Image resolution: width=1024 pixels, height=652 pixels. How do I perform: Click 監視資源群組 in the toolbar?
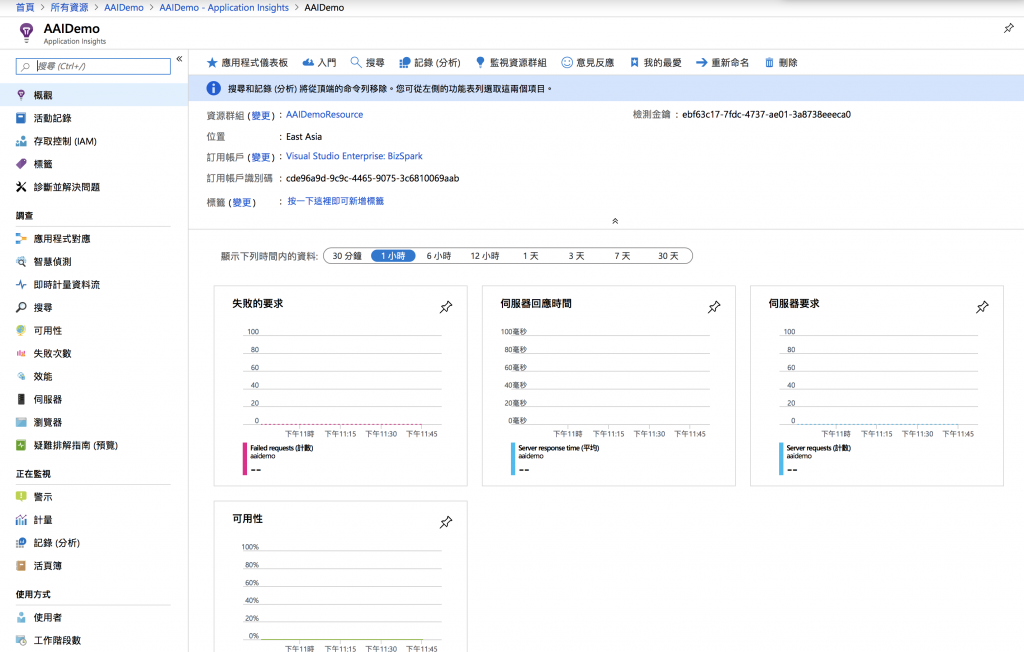coord(511,63)
